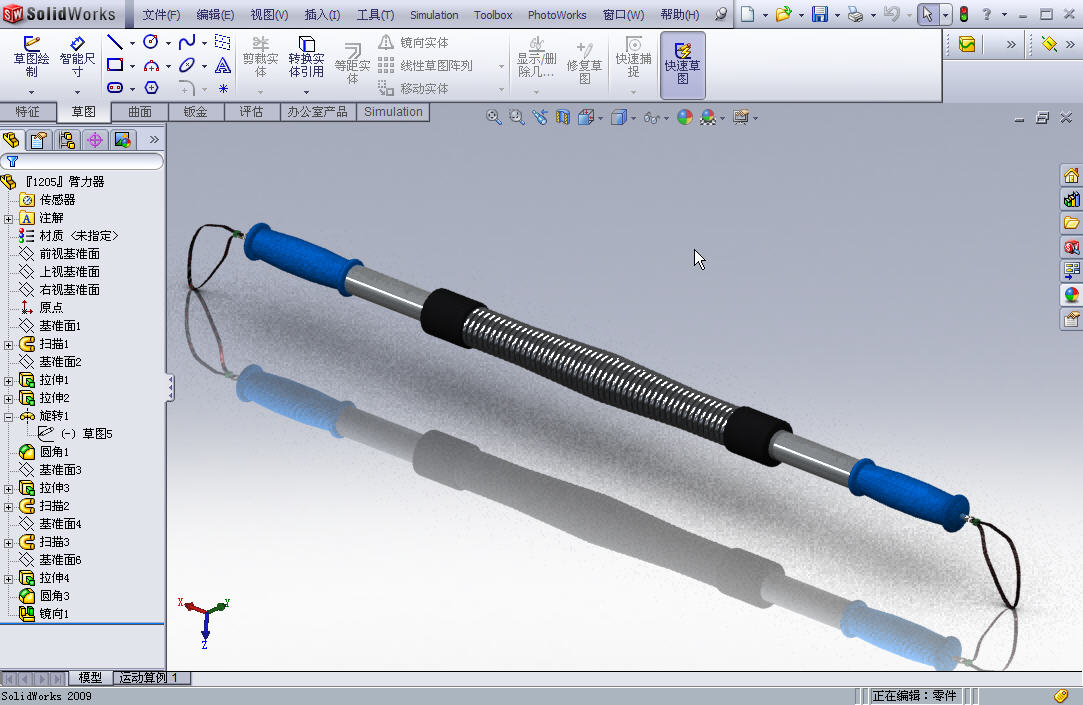This screenshot has height=705, width=1083.
Task: Select the Slot sketch tool
Action: (x=115, y=88)
